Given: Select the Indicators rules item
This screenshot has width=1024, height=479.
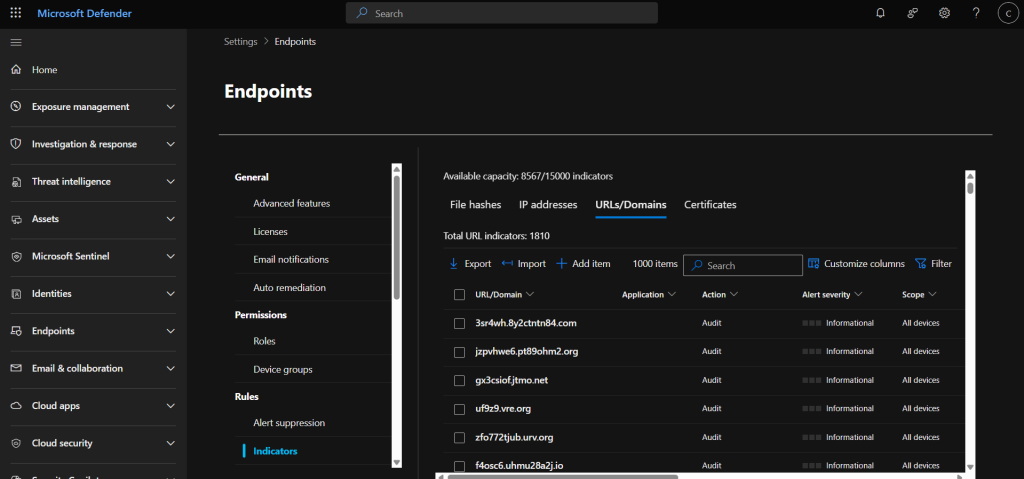Looking at the screenshot, I should click(275, 451).
